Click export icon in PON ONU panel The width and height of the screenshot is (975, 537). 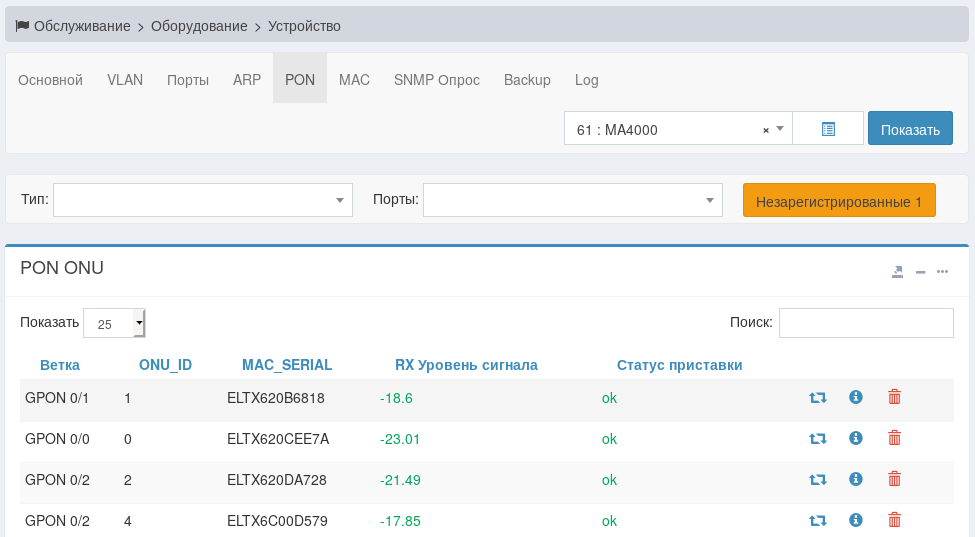897,271
